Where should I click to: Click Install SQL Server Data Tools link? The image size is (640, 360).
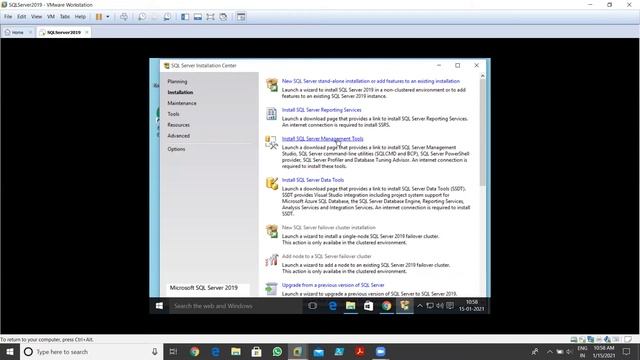coord(313,180)
